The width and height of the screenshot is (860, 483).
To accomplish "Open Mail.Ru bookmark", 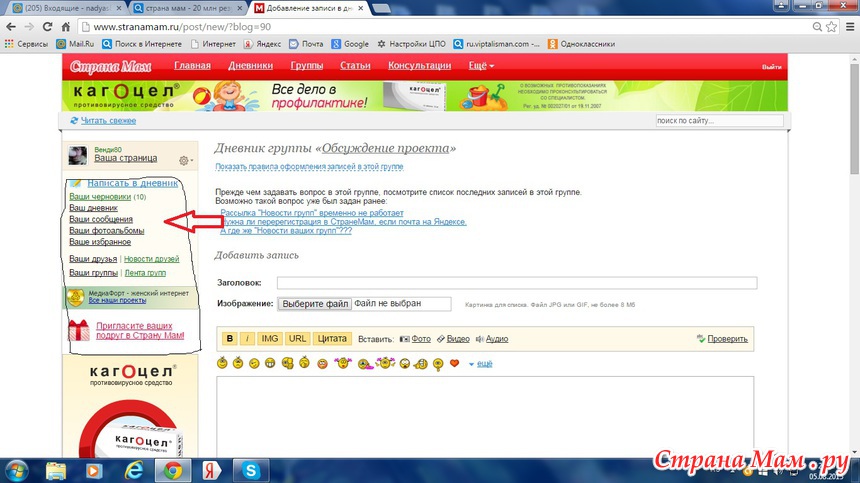I will pos(75,44).
